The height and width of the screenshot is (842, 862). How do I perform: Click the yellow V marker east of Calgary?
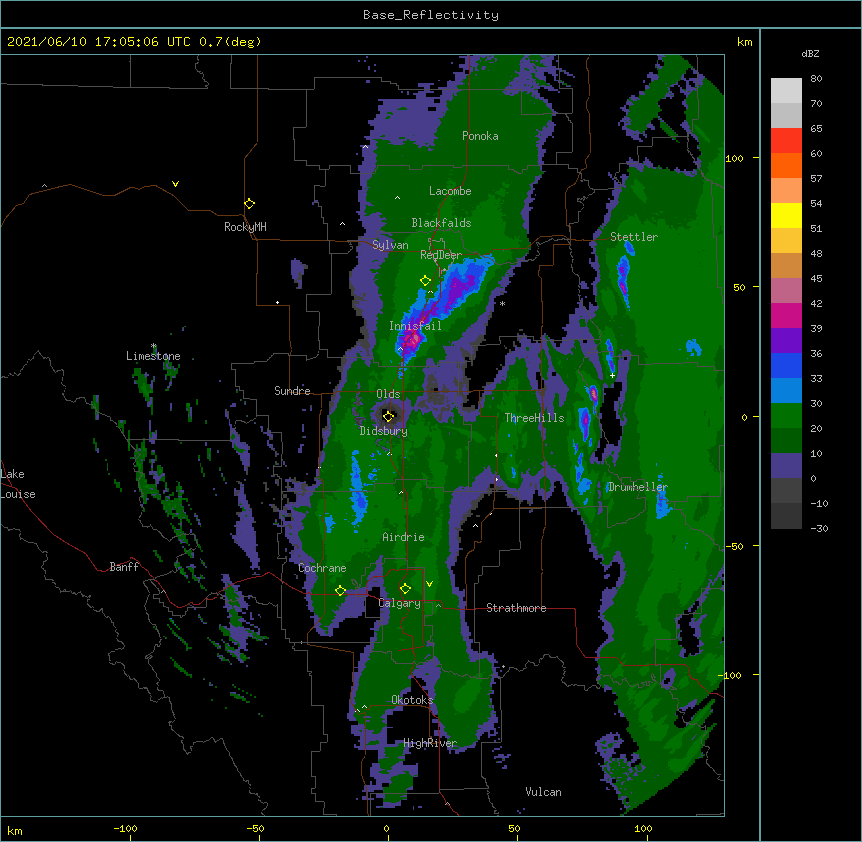coord(429,584)
